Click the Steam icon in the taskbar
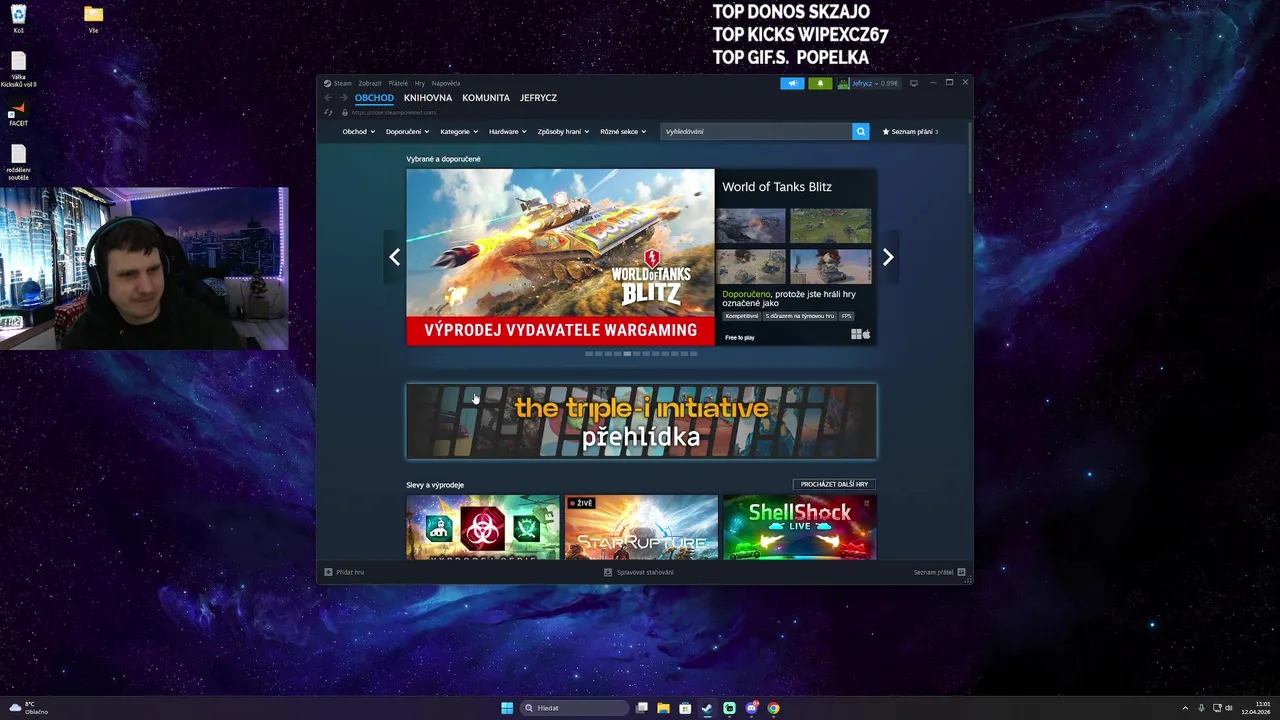The width and height of the screenshot is (1280, 720). pos(707,708)
